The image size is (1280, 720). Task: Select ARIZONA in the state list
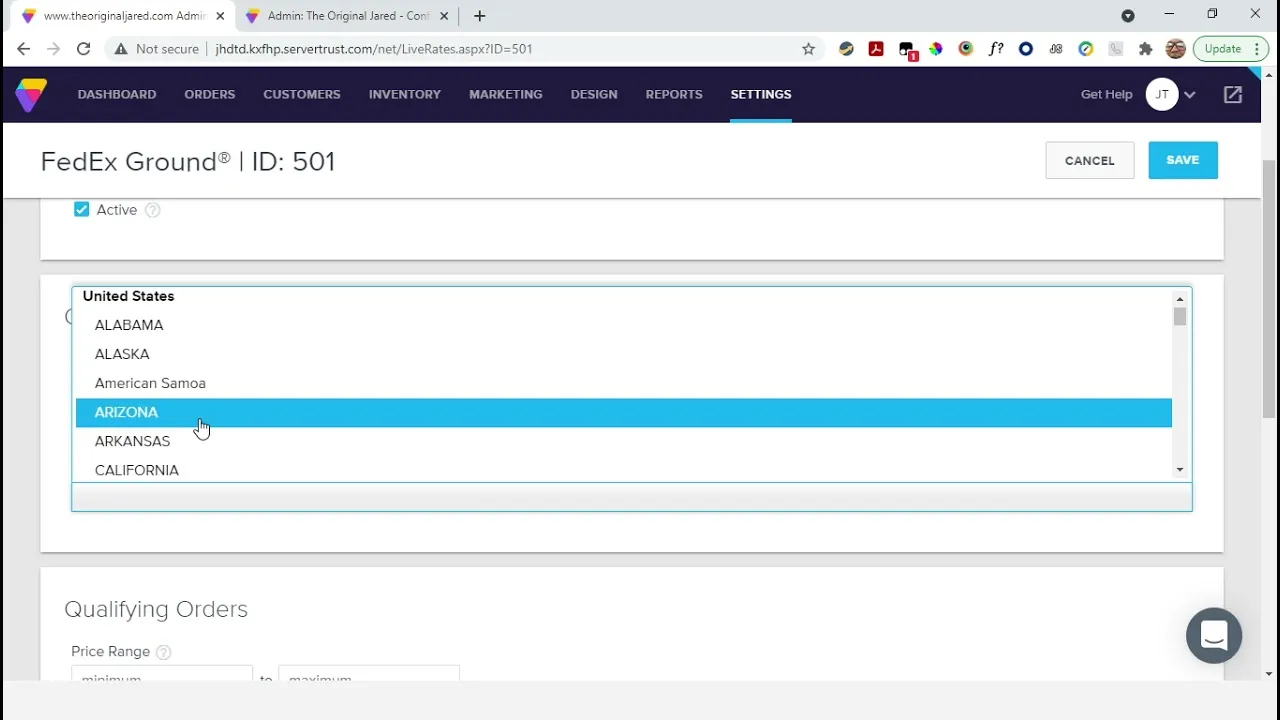click(623, 412)
